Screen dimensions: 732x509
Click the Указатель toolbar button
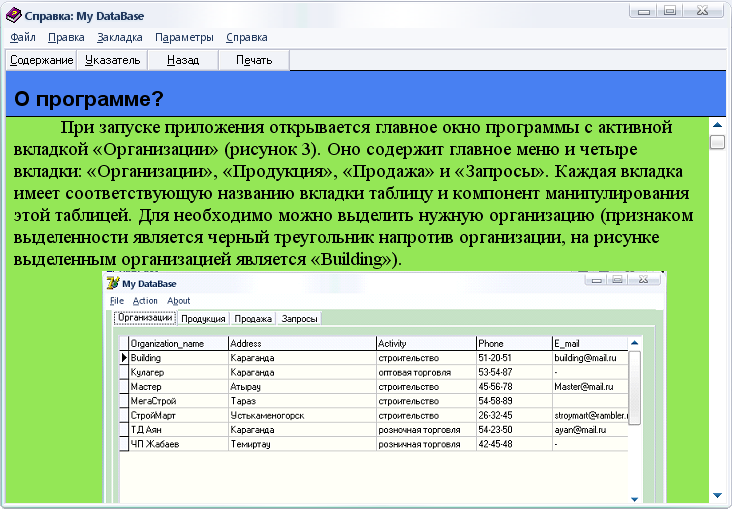111,60
